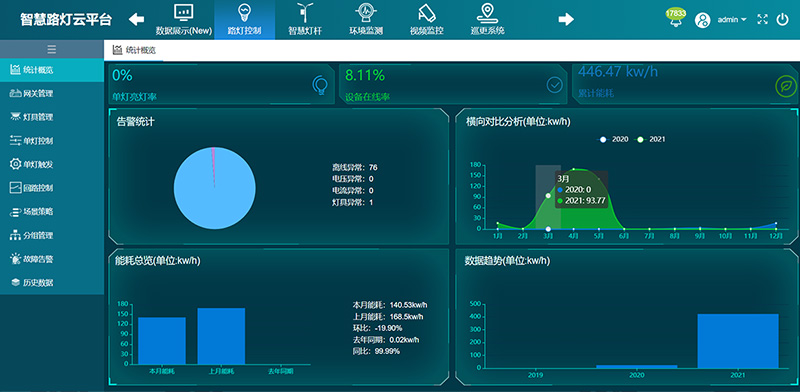Image resolution: width=800 pixels, height=392 pixels.
Task: Switch to the 路灯控制 tab
Action: tap(244, 19)
